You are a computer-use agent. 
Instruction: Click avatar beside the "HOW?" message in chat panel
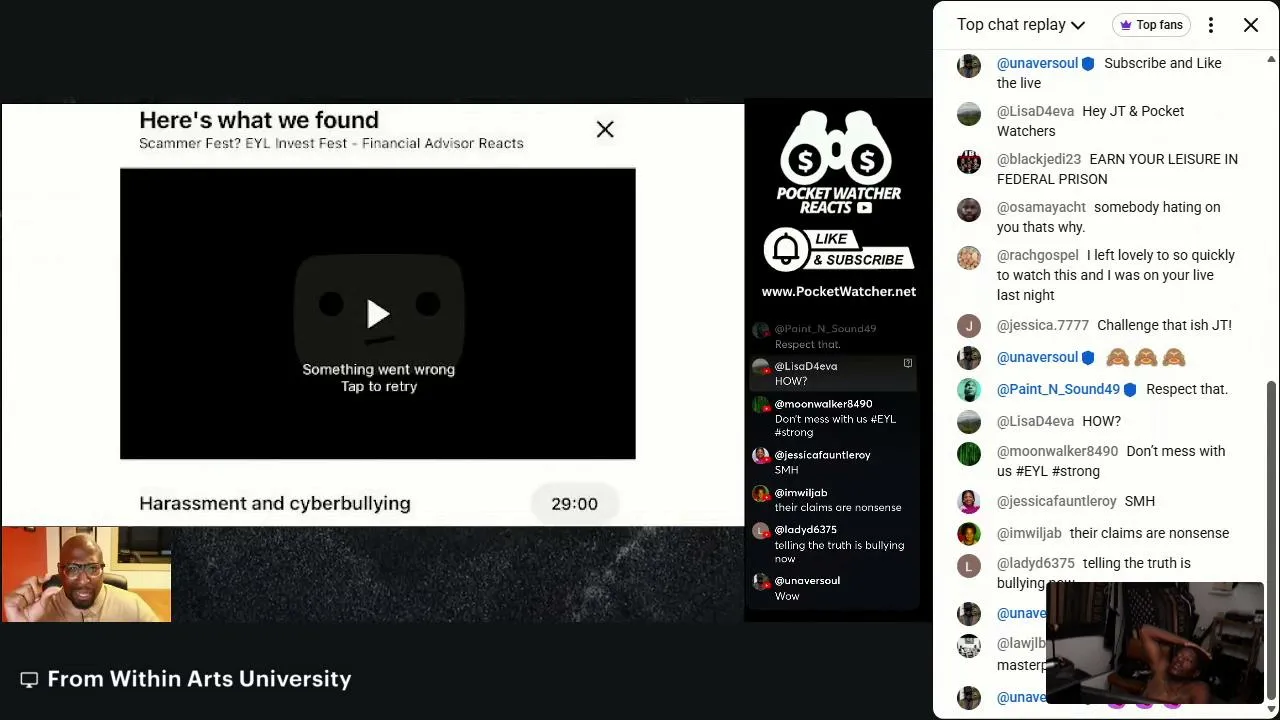[x=969, y=421]
